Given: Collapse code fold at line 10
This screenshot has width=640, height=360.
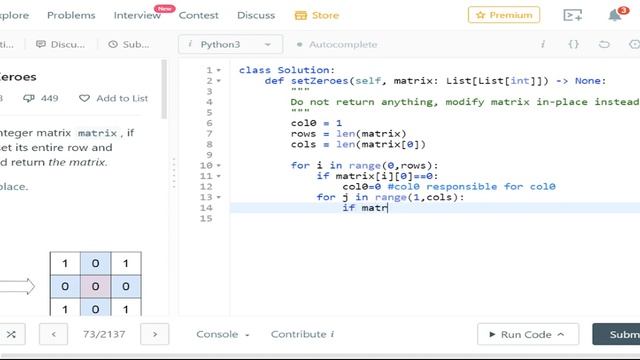Looking at the screenshot, I should pyautogui.click(x=219, y=166).
